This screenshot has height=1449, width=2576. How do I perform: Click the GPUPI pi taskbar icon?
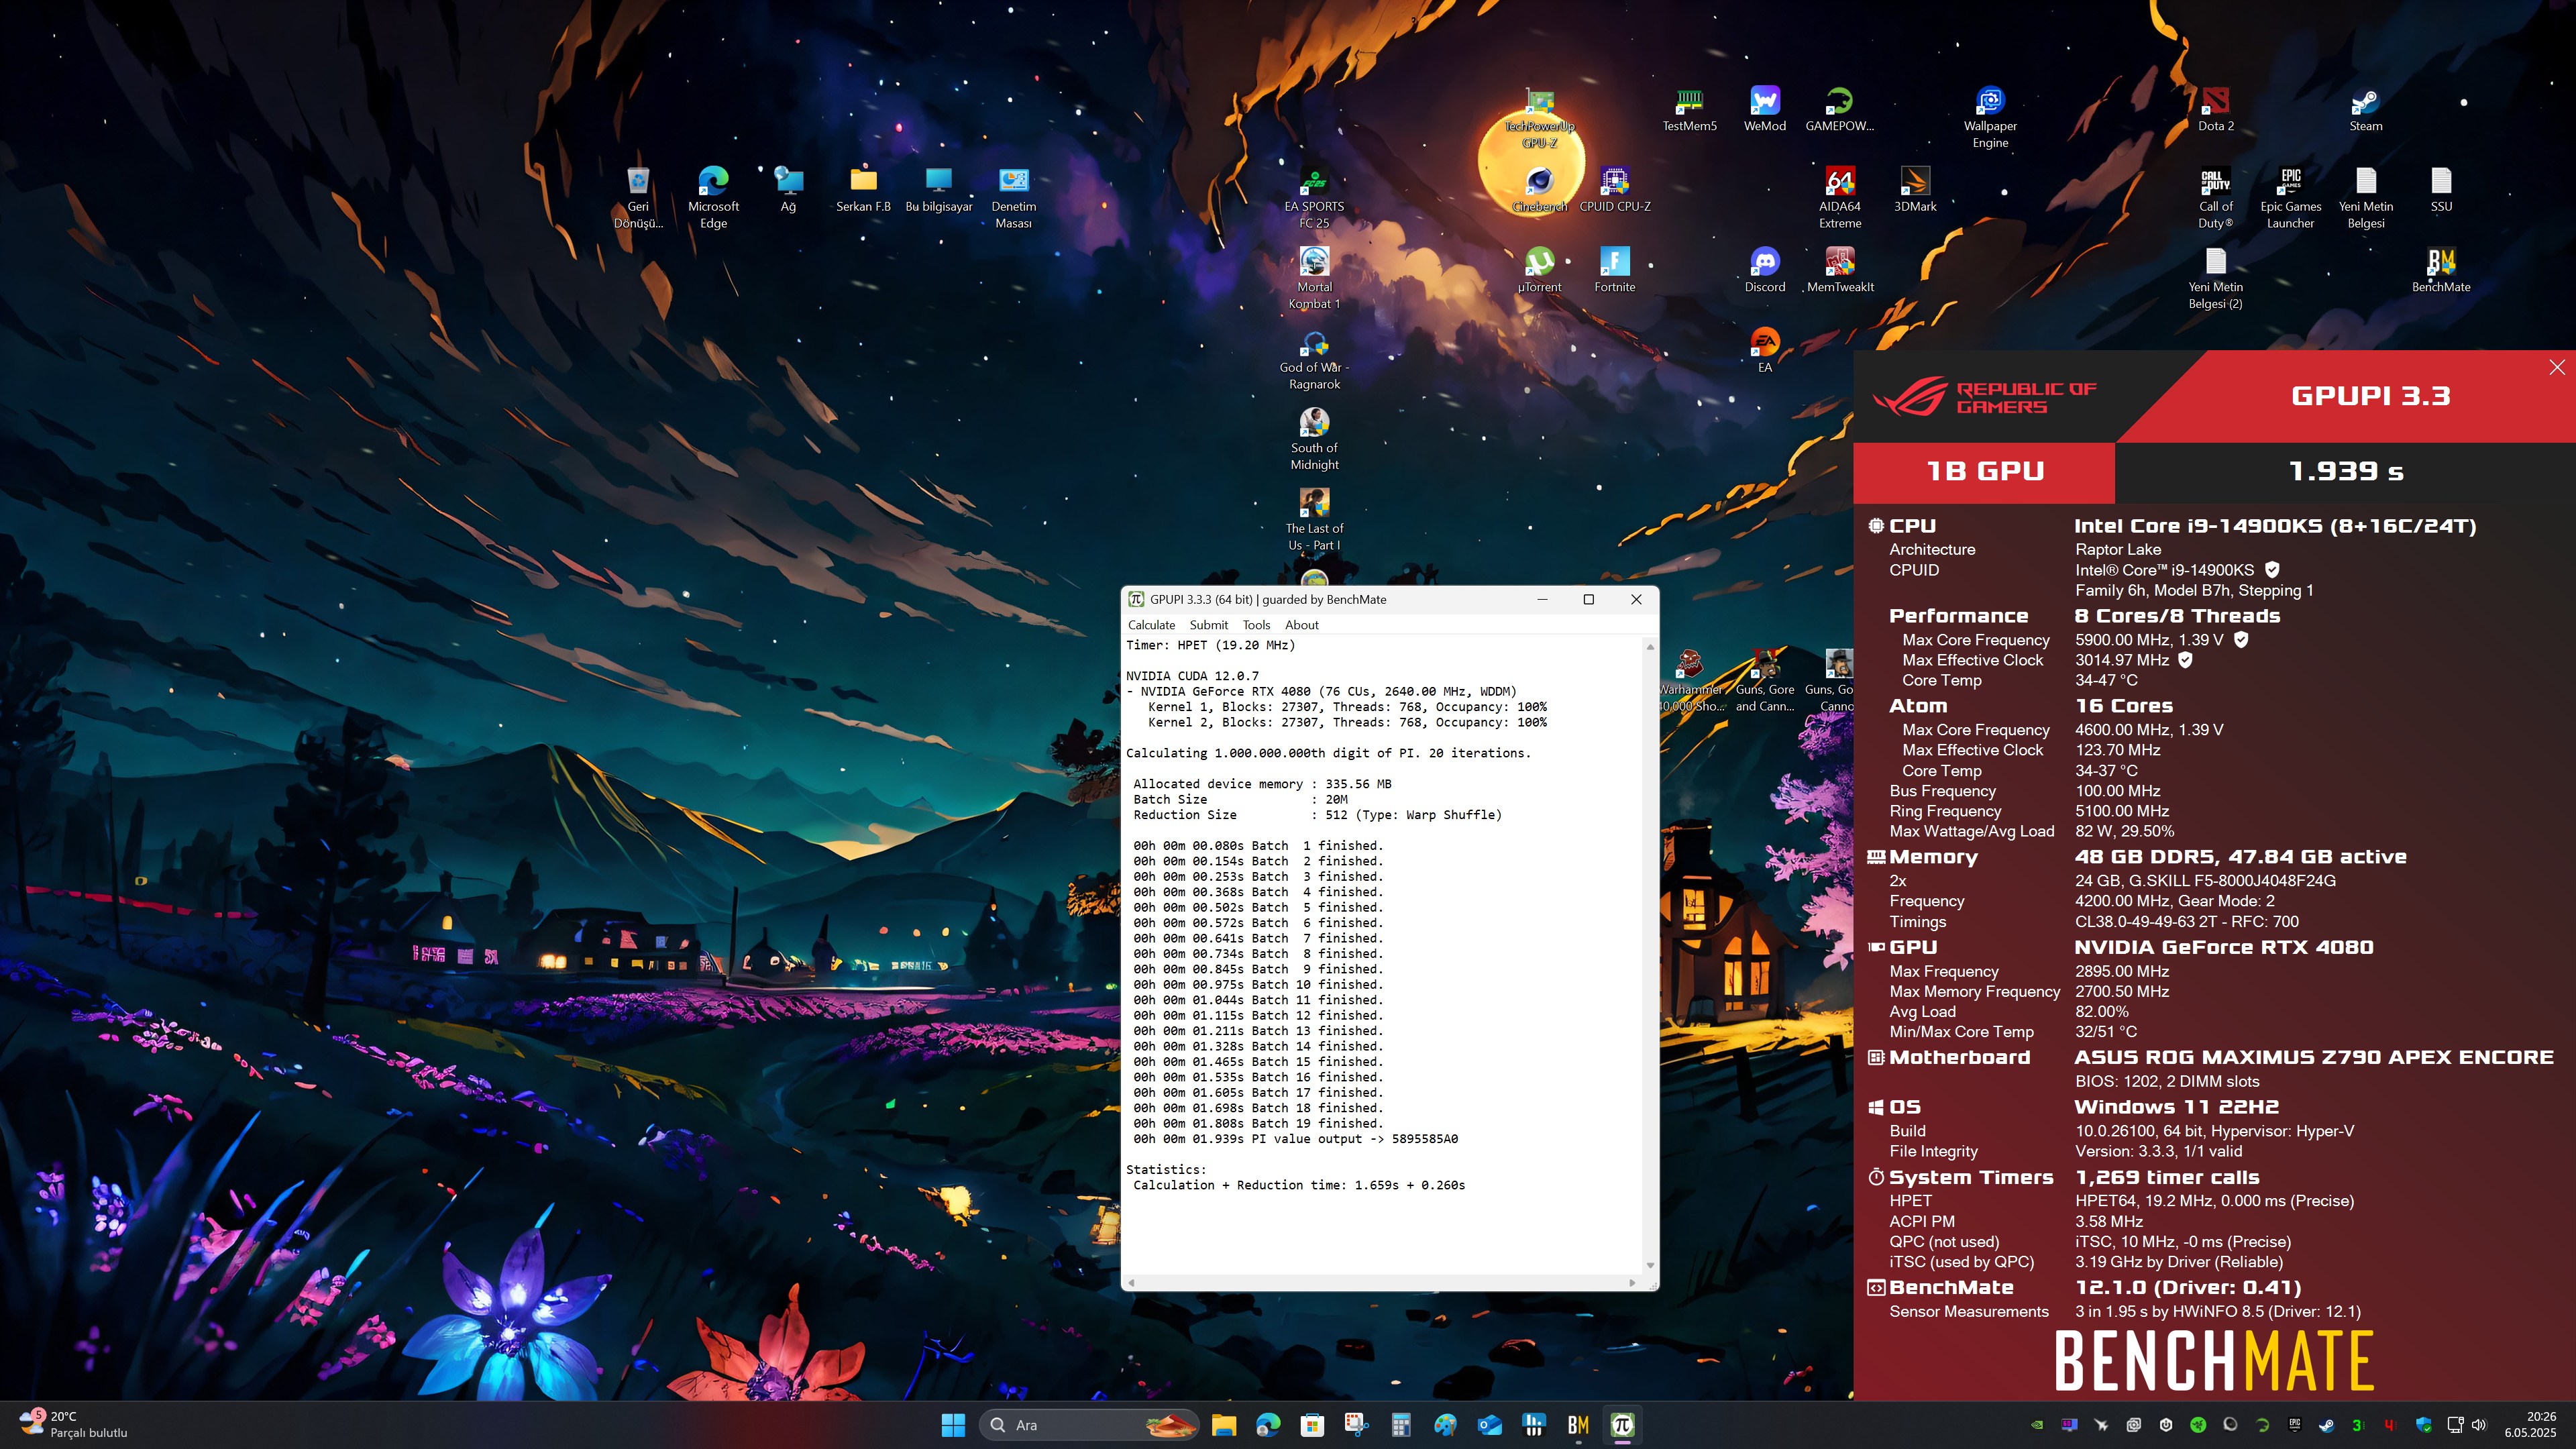point(1622,1425)
